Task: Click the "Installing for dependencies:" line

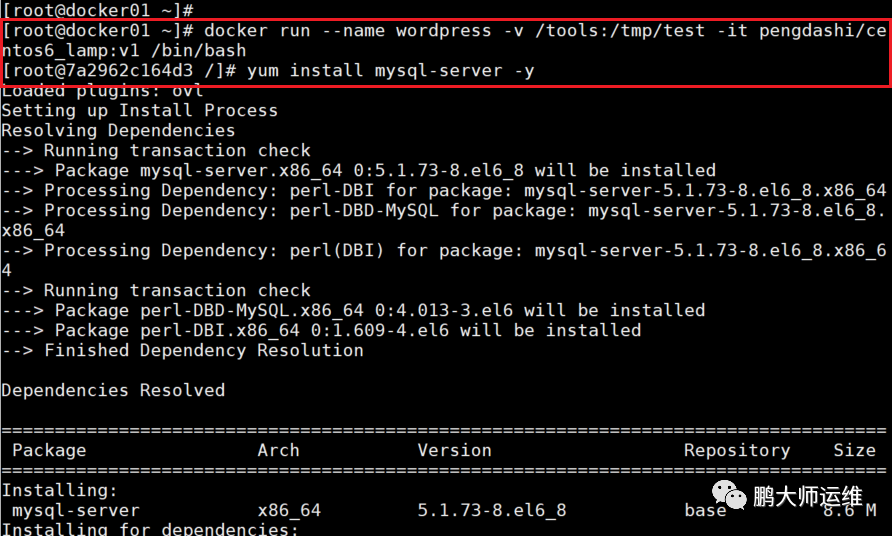Action: click(150, 529)
